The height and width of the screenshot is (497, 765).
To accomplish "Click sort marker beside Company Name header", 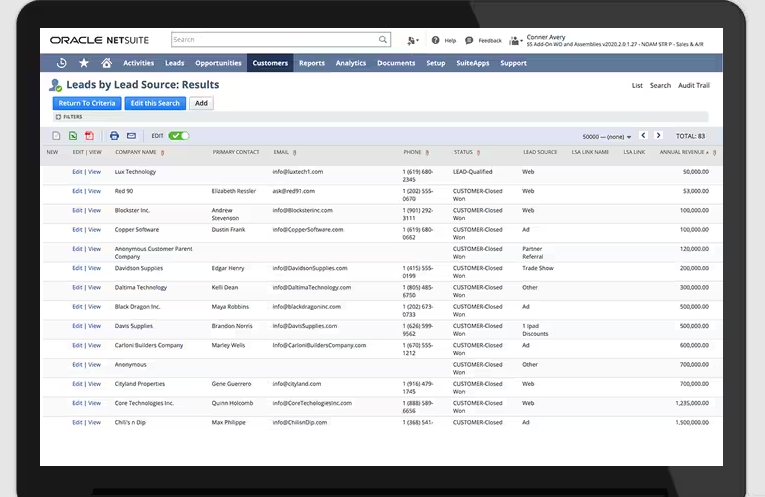I will 162,153.
